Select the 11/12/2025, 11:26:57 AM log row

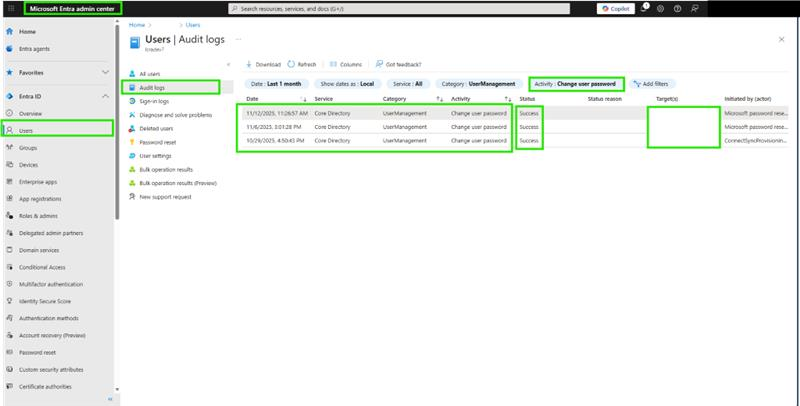click(x=517, y=113)
